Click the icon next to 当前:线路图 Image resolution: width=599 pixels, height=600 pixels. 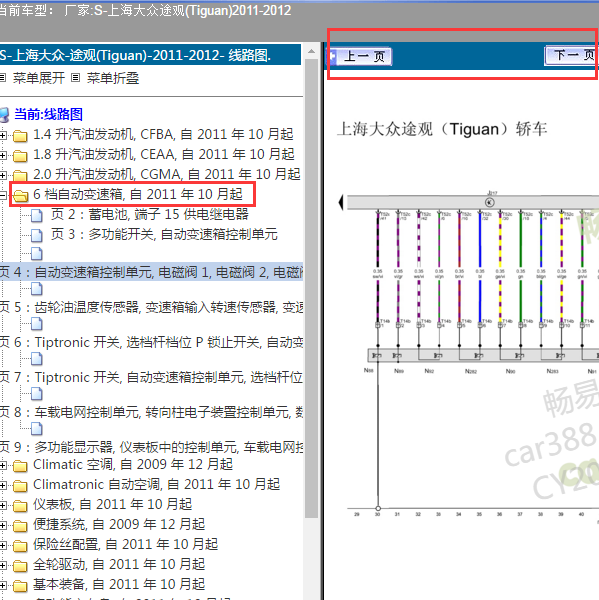[x=4, y=114]
